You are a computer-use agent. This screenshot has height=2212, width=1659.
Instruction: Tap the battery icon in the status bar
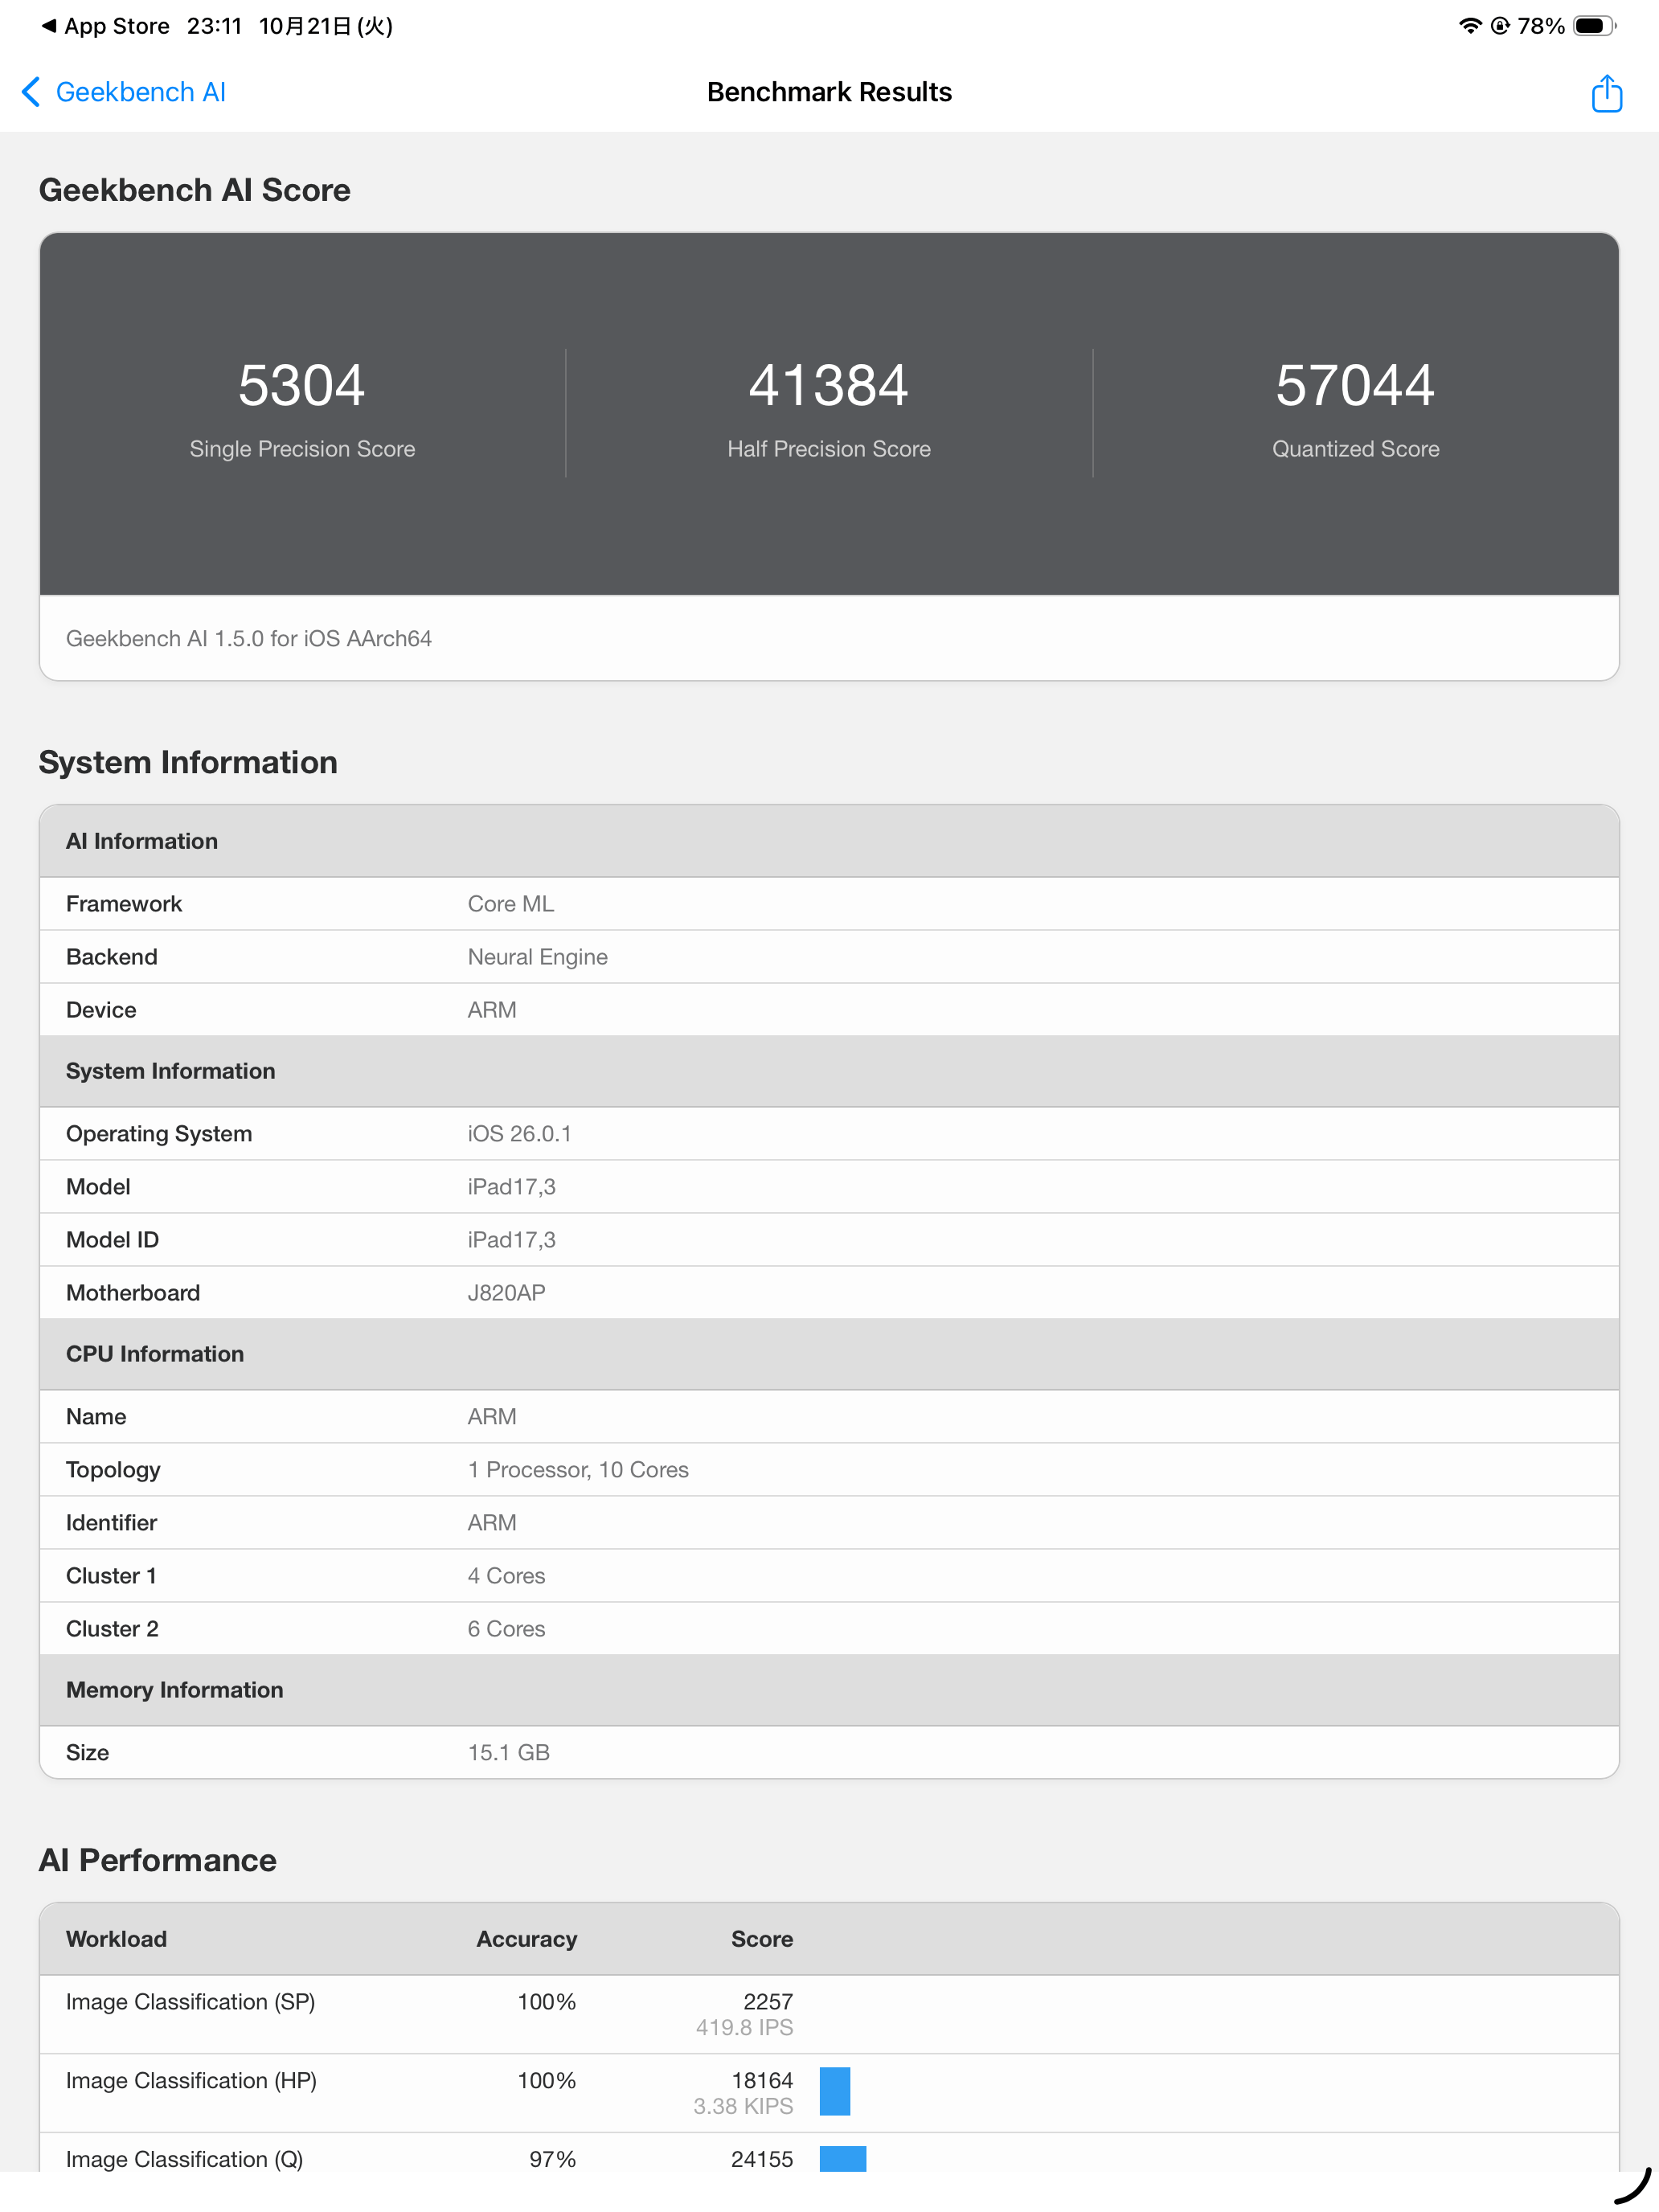tap(1593, 26)
